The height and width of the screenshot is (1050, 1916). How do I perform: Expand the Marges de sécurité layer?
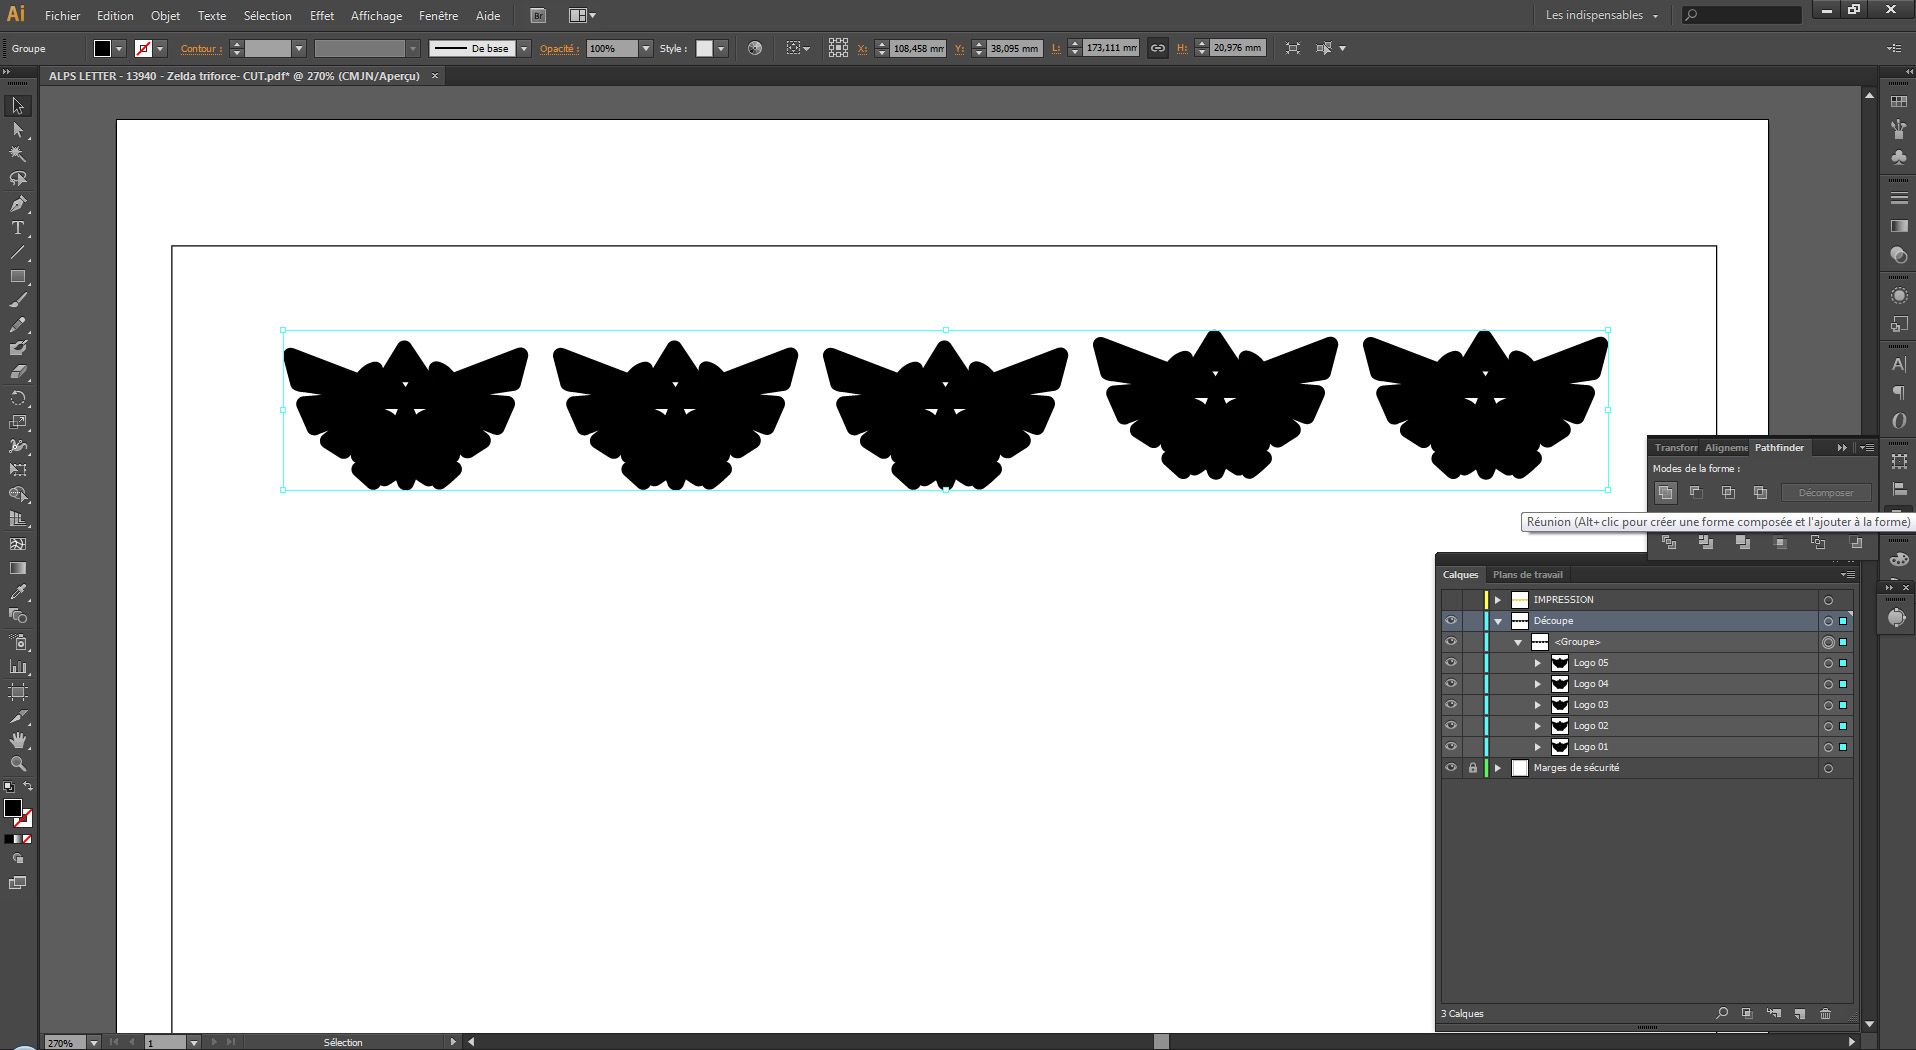click(x=1498, y=768)
